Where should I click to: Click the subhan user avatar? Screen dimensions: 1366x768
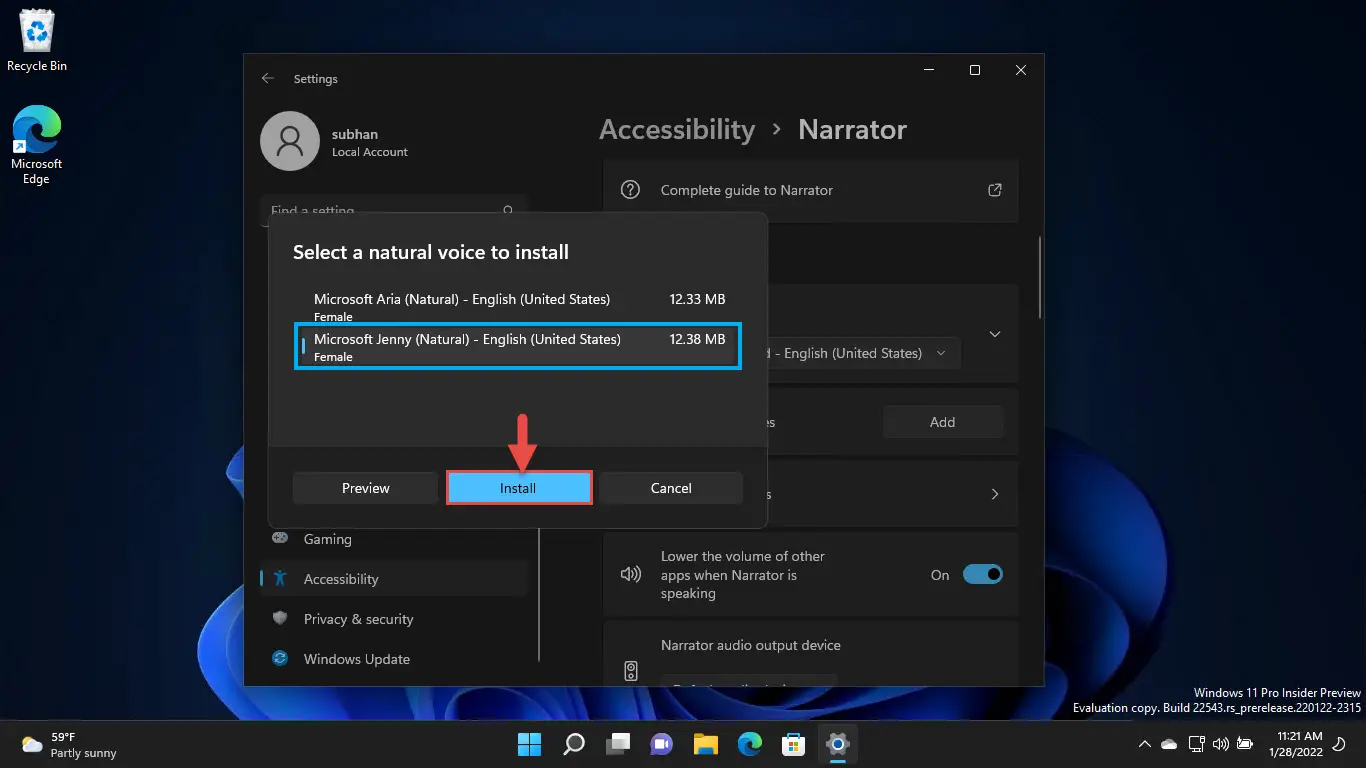click(290, 141)
